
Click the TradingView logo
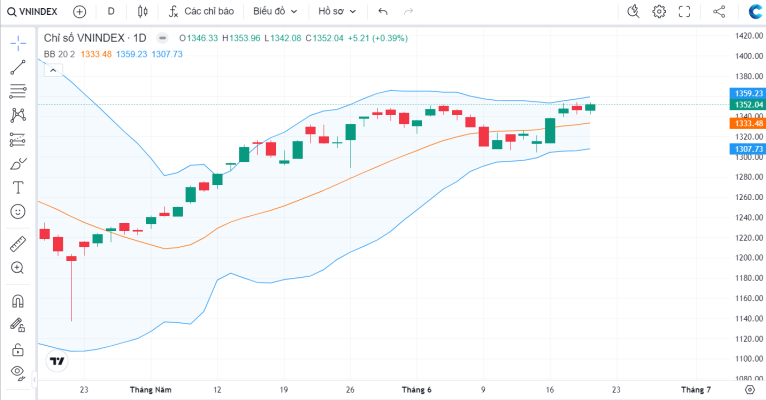[57, 361]
